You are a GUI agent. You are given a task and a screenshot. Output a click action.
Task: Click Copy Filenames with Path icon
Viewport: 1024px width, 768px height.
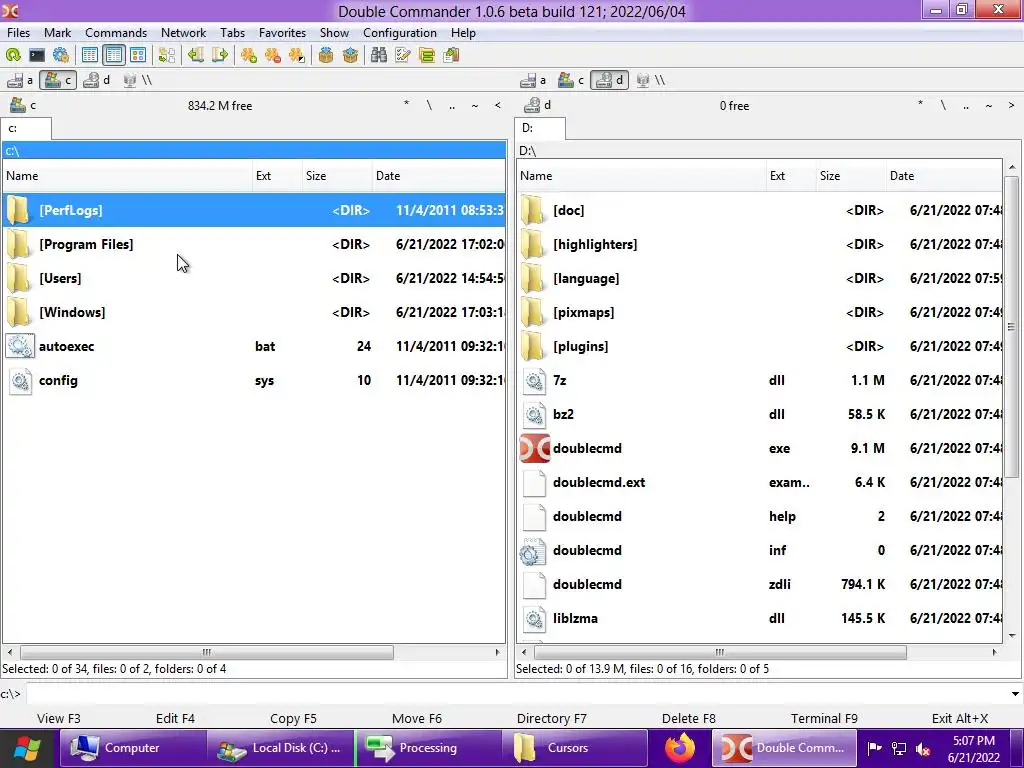coord(451,56)
